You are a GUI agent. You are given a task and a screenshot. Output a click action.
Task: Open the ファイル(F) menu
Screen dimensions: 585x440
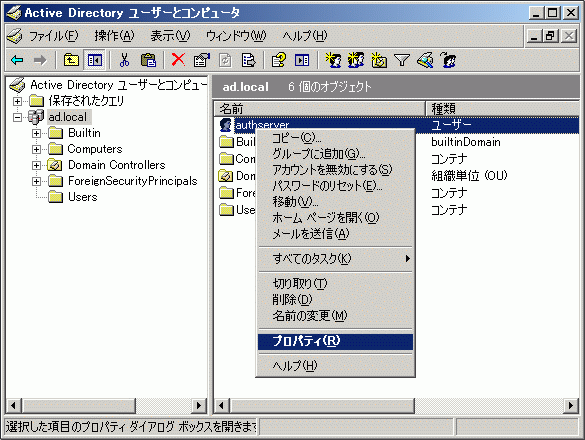coord(53,36)
